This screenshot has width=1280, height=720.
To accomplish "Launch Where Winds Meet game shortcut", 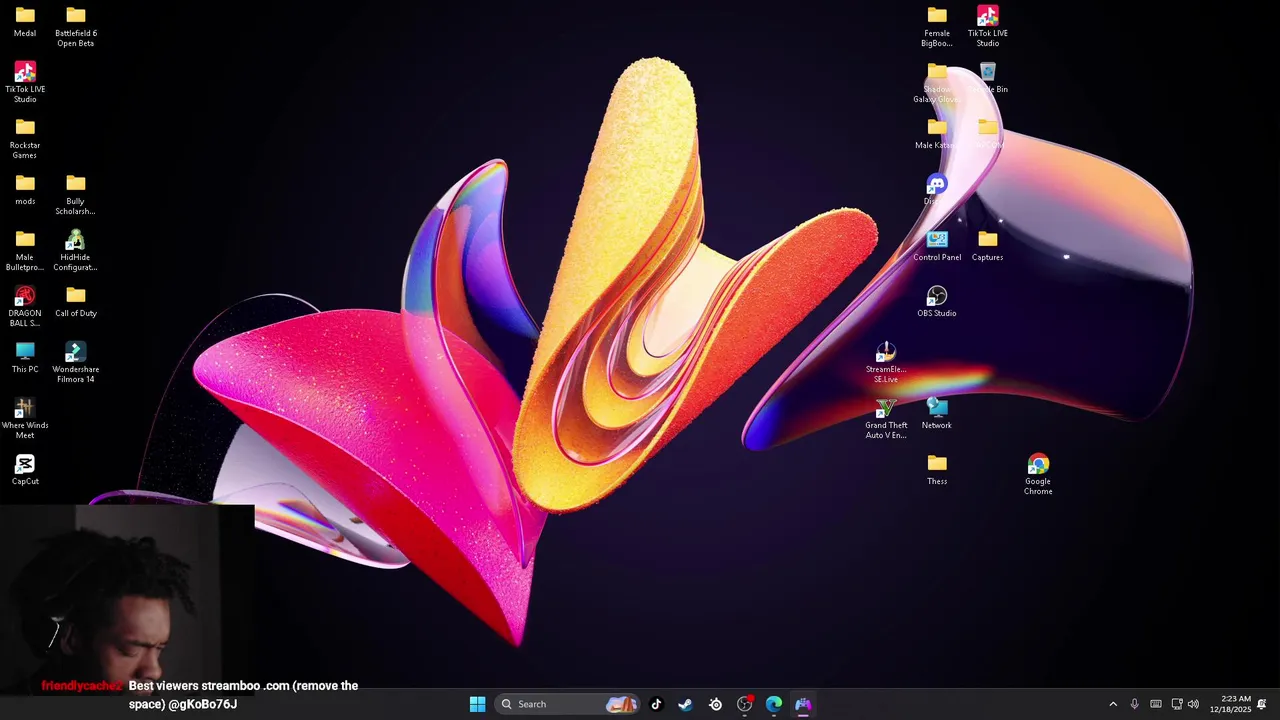I will coord(25,418).
